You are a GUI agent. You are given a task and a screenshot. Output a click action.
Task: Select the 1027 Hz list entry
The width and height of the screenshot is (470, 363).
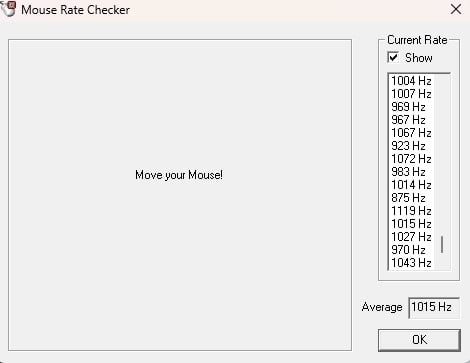411,237
